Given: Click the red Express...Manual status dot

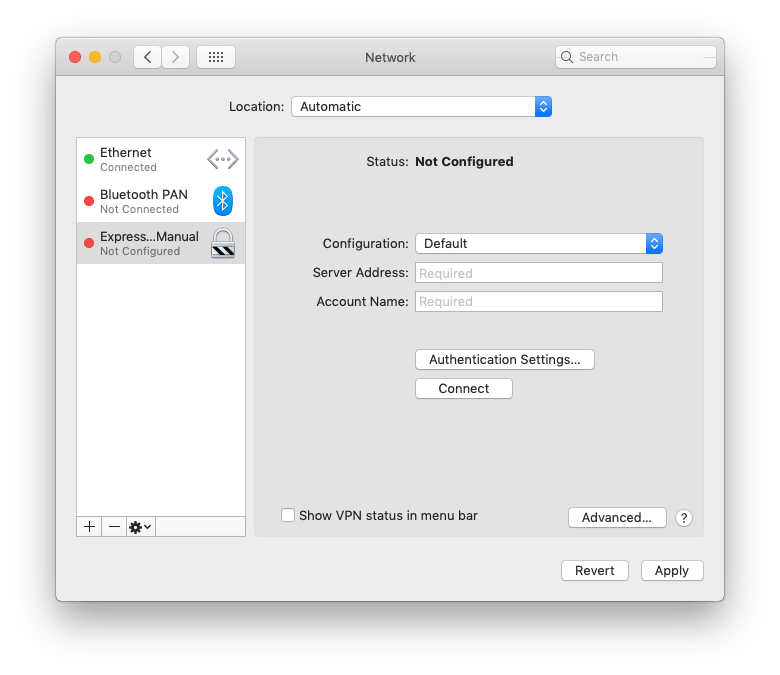Looking at the screenshot, I should tap(89, 243).
